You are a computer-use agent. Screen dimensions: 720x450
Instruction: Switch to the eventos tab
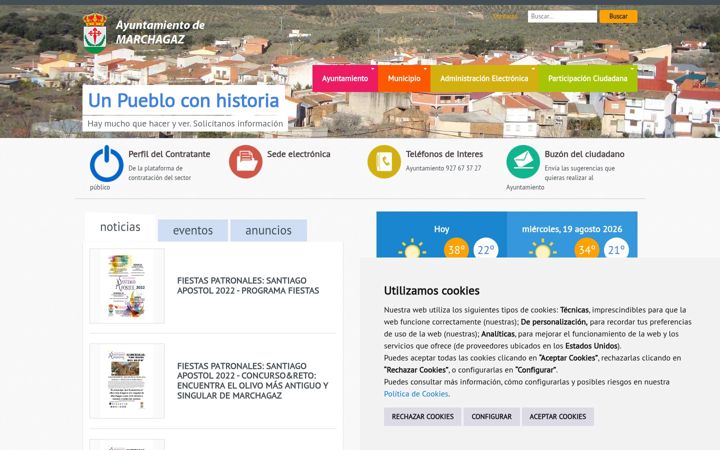193,230
